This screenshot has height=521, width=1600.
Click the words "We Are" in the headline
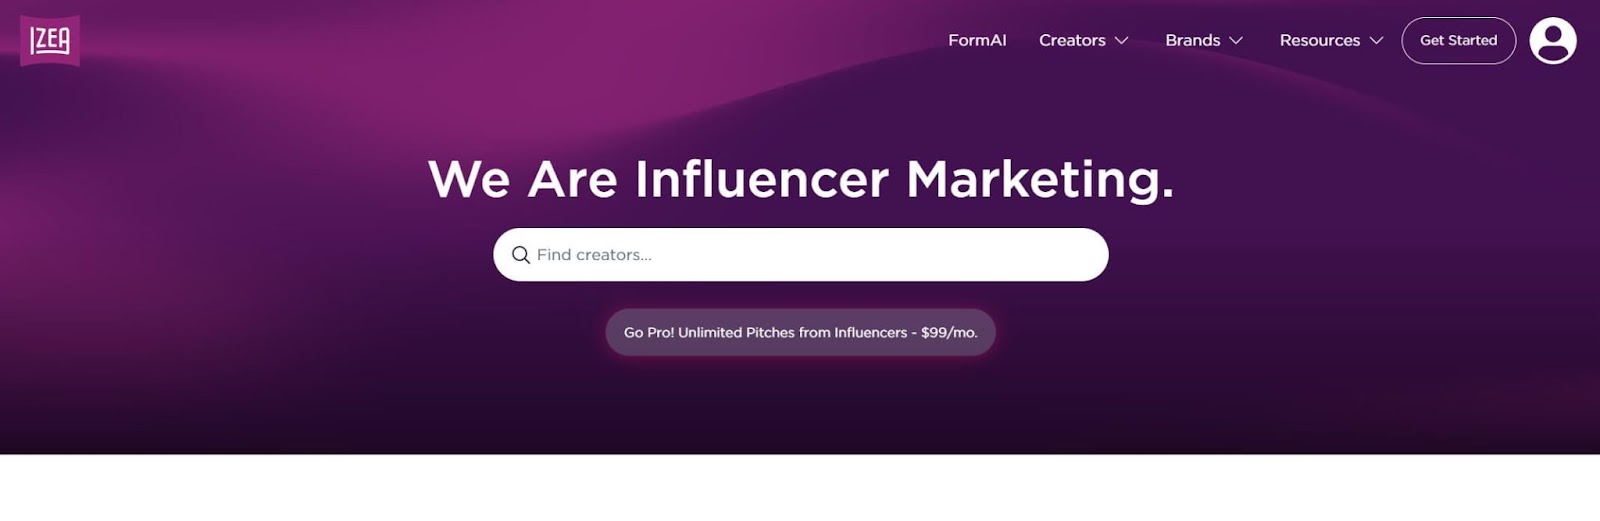coord(522,180)
